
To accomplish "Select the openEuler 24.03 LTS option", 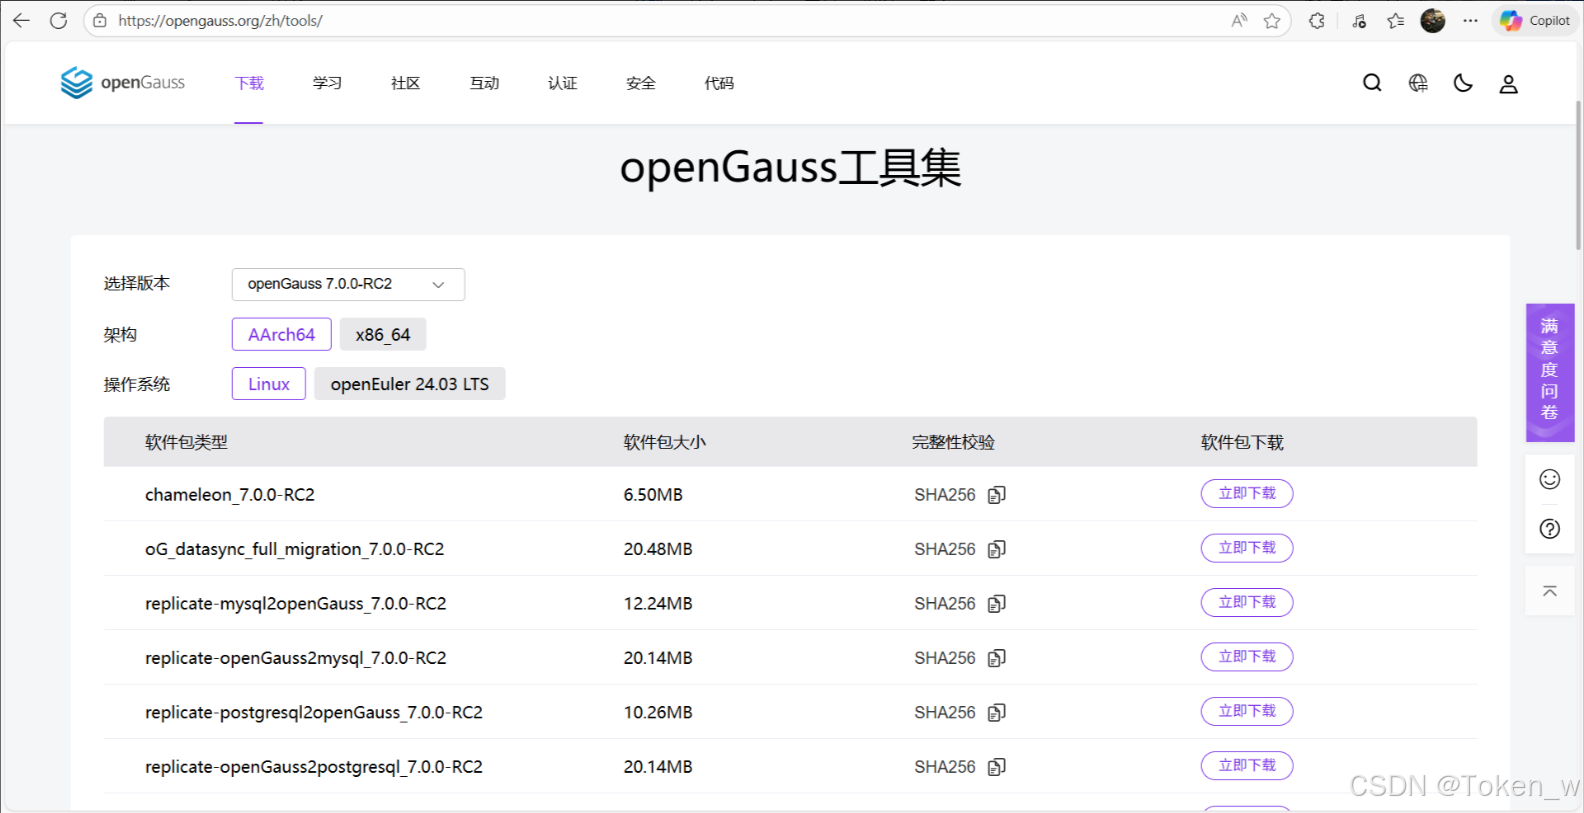I will point(410,384).
